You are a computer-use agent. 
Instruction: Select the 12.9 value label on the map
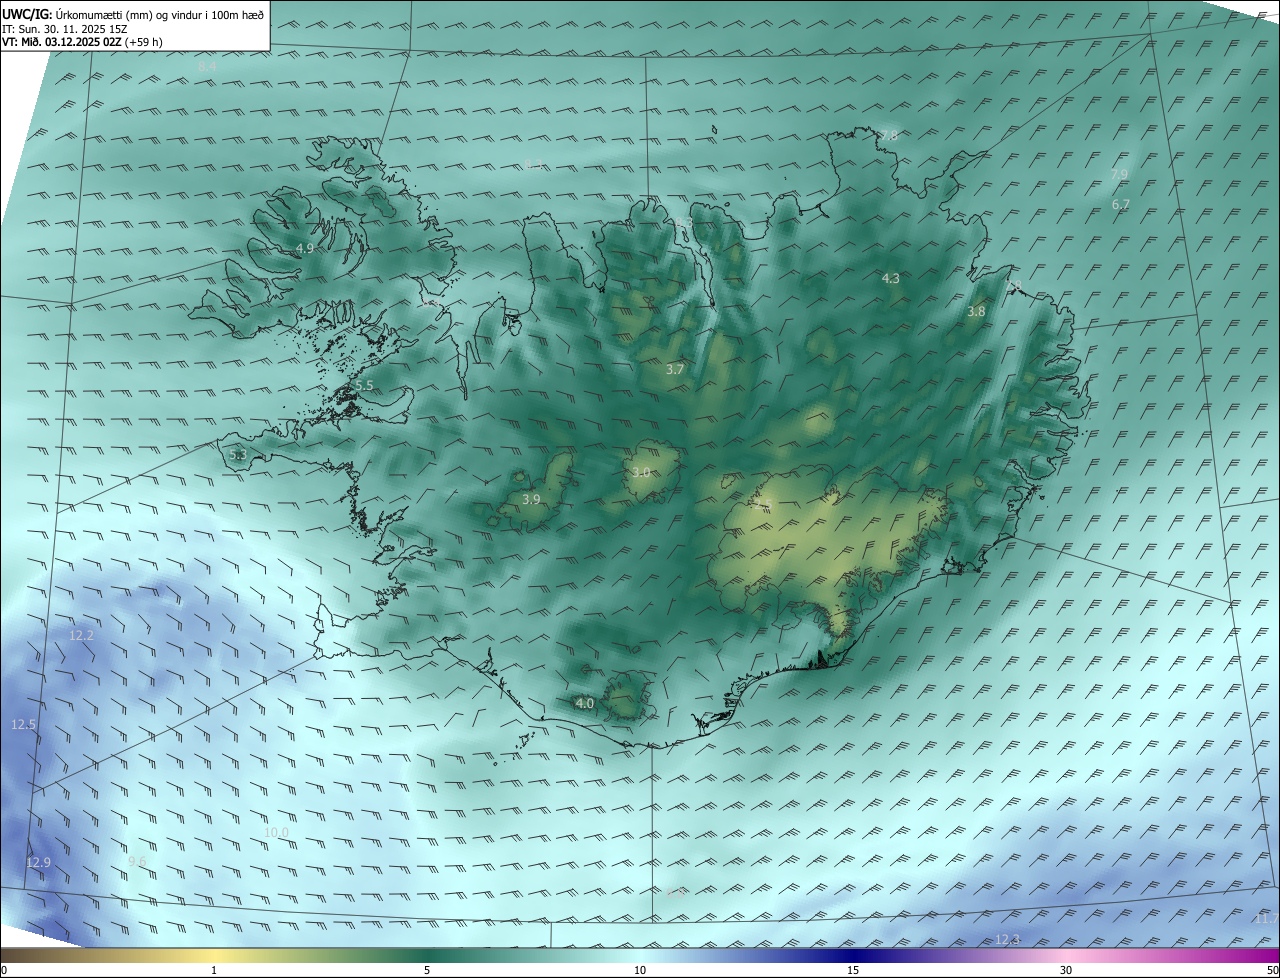(x=38, y=862)
